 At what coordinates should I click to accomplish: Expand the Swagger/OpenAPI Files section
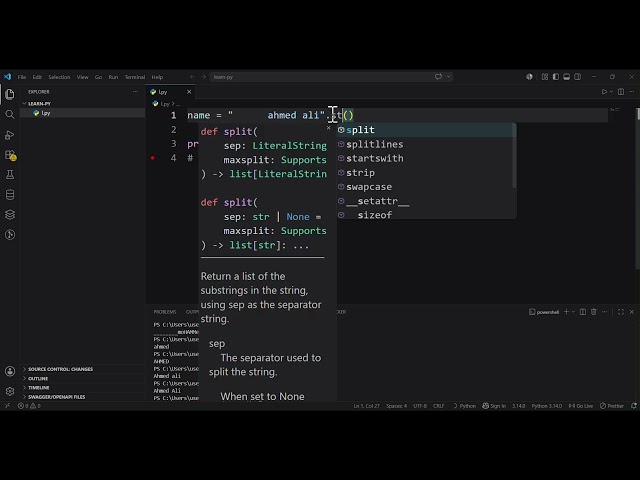(56, 397)
